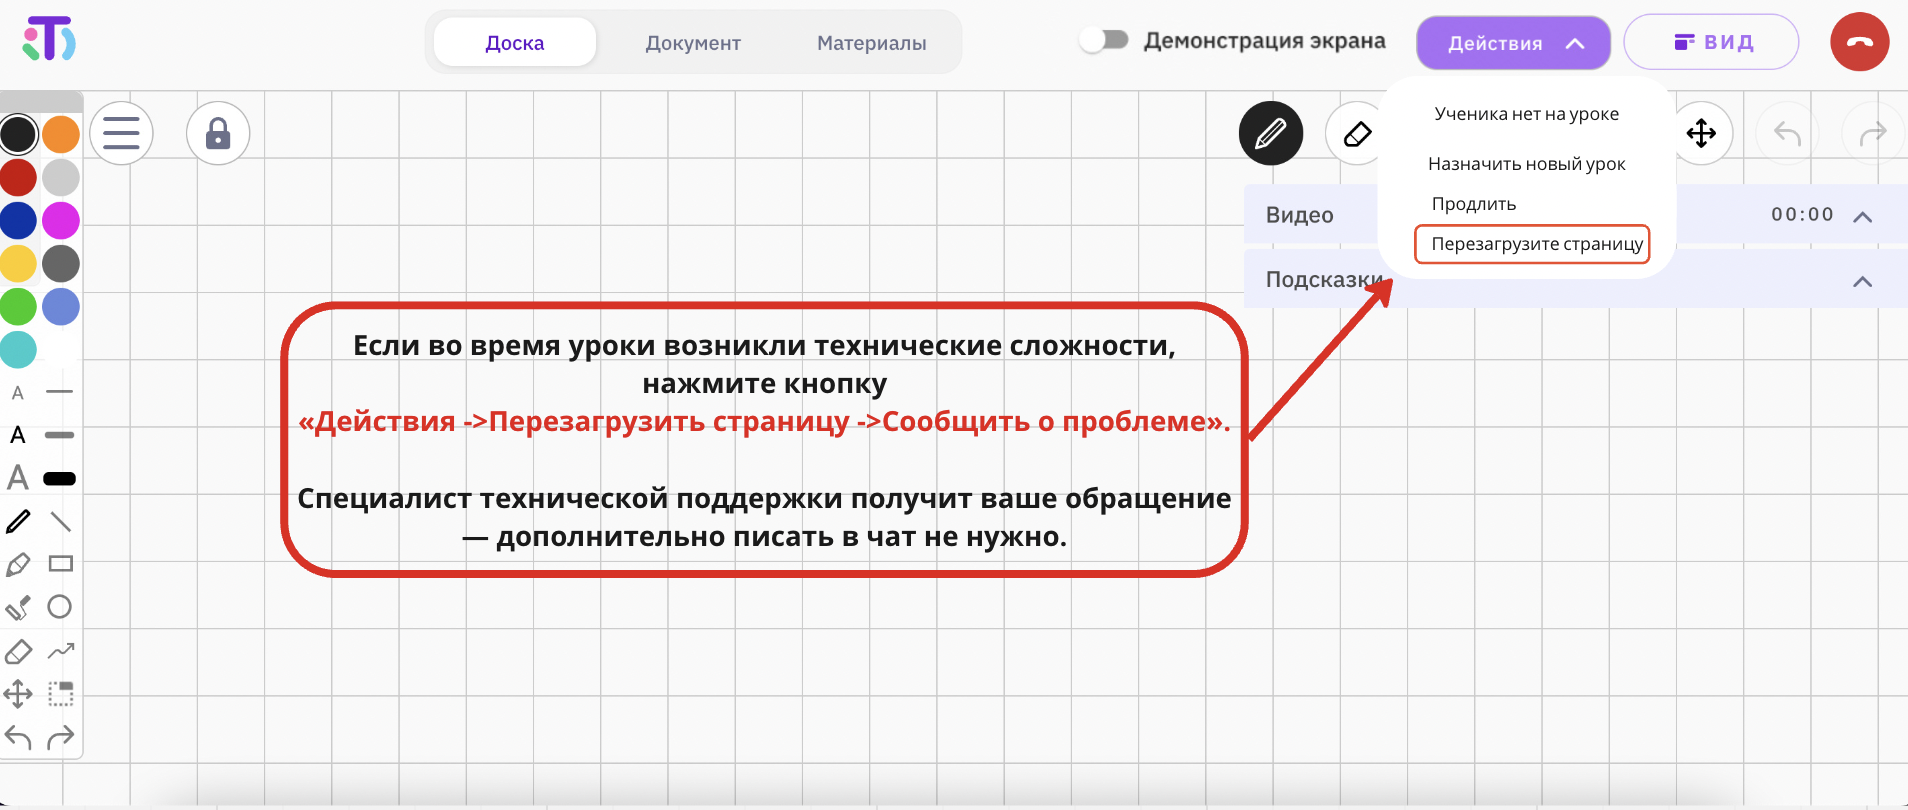Pick the dark blue color swatch
This screenshot has height=810, width=1908.
18,221
